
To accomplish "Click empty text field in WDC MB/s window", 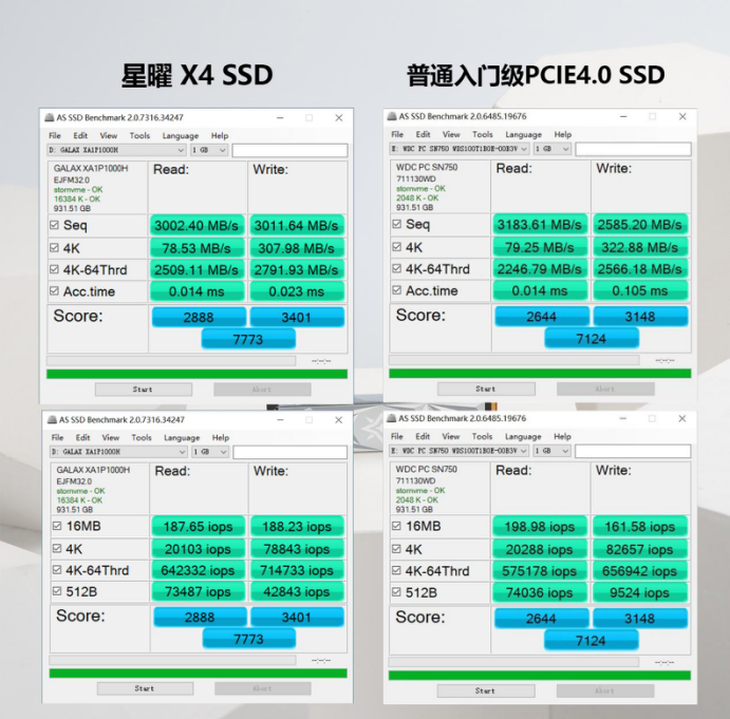I will 633,149.
